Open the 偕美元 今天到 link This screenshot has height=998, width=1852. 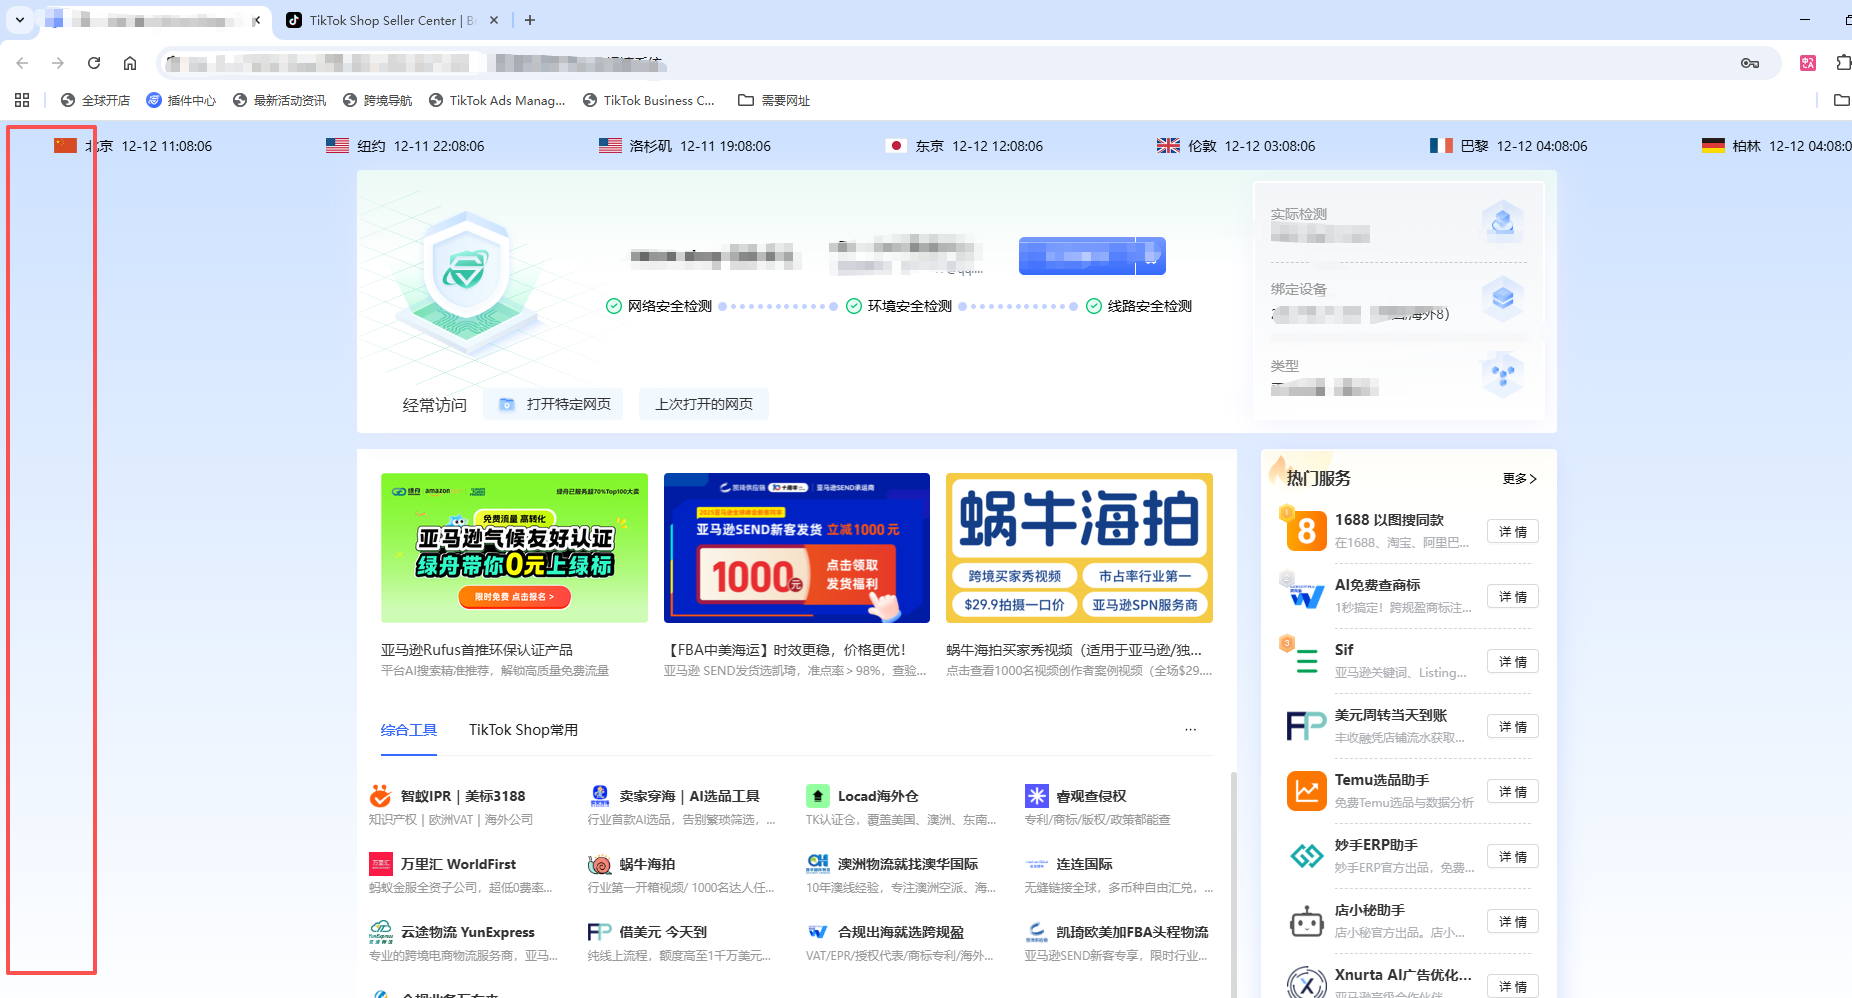[663, 932]
